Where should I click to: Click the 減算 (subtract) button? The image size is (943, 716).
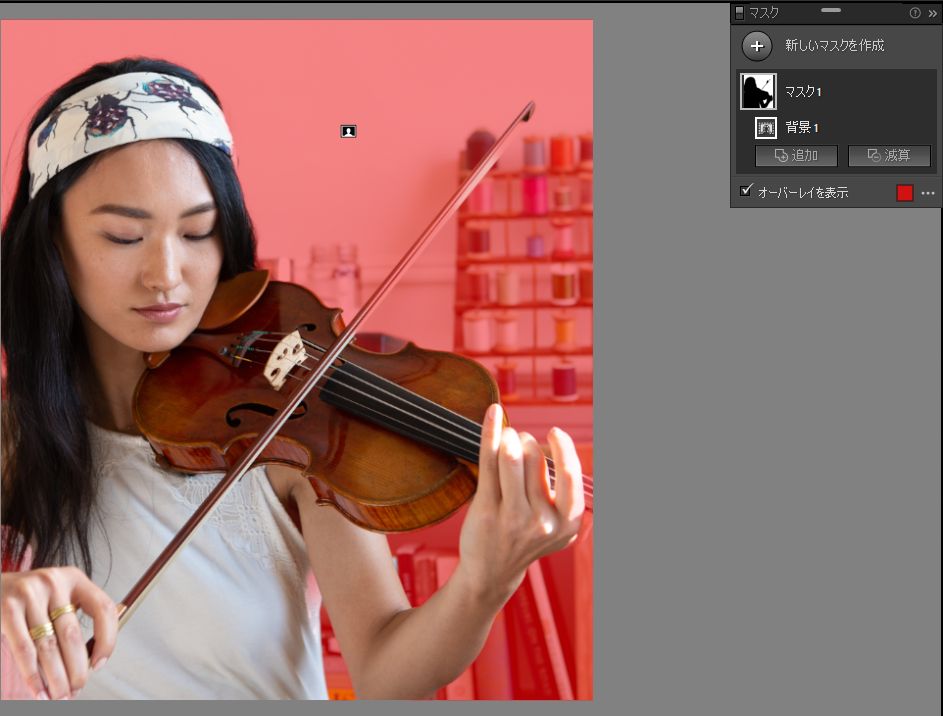pos(889,156)
